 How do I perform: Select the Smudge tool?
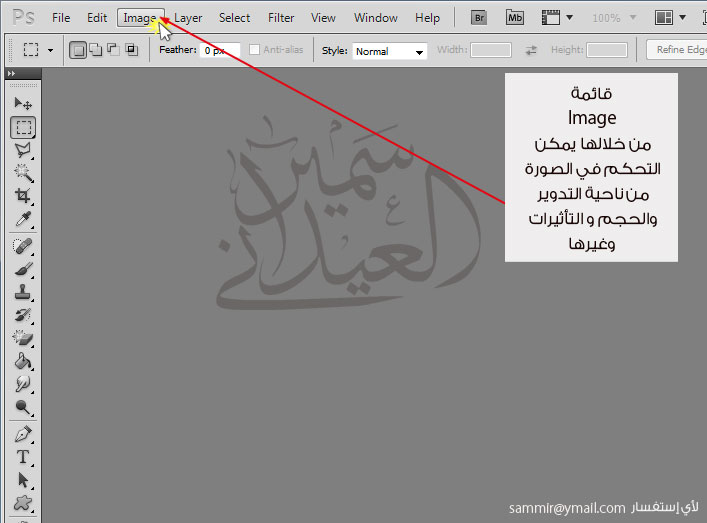click(x=23, y=385)
